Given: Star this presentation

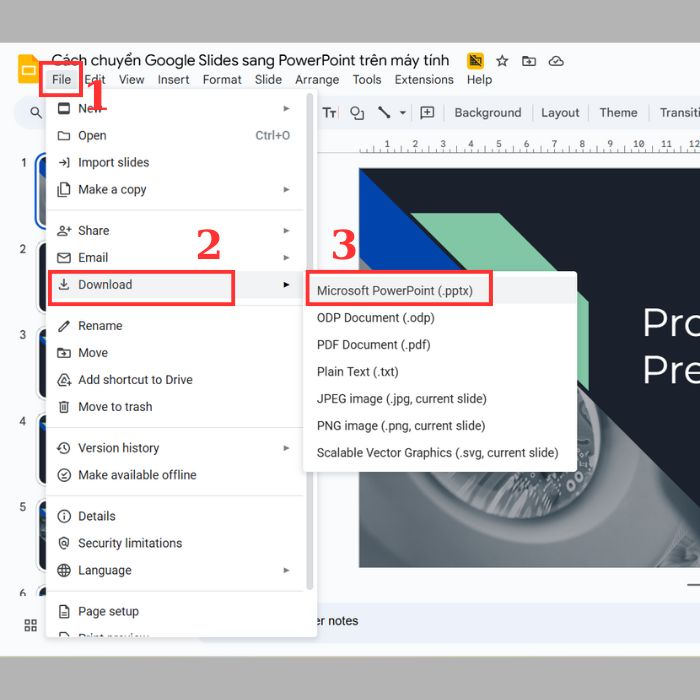Looking at the screenshot, I should click(x=502, y=61).
